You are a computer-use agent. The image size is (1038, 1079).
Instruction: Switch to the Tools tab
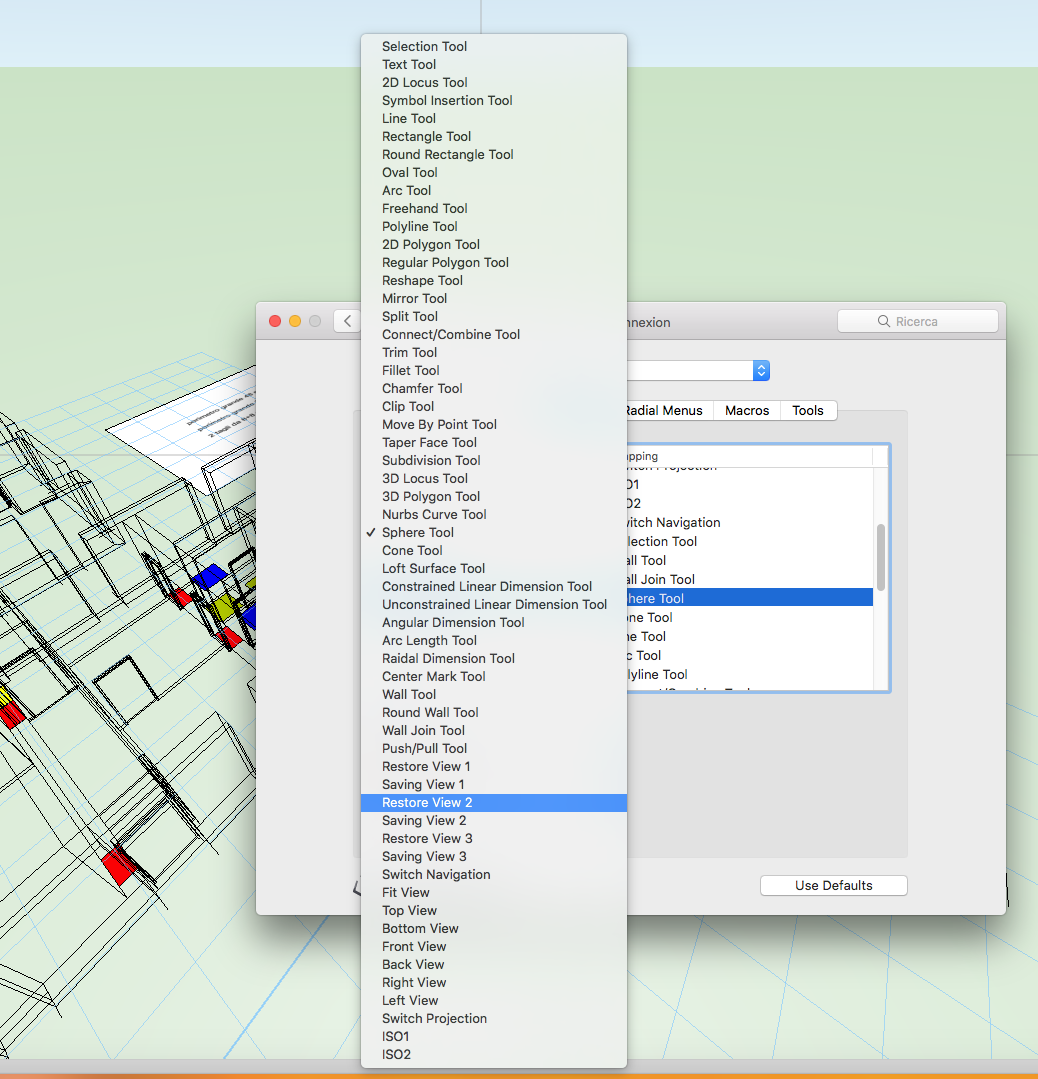point(808,410)
